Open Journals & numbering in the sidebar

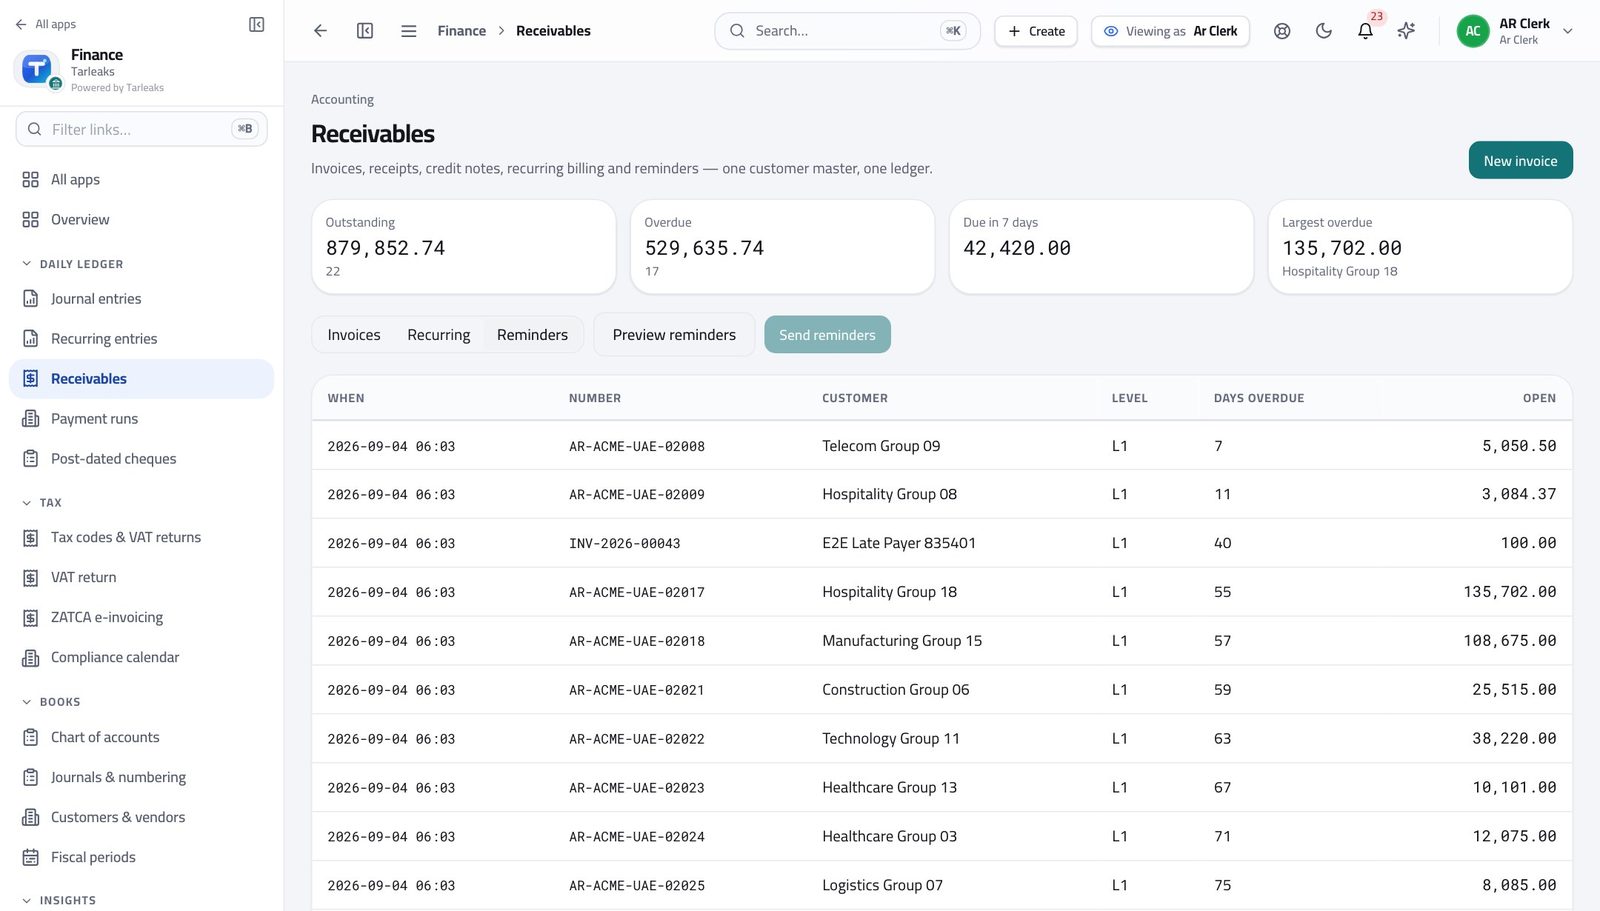(141, 778)
